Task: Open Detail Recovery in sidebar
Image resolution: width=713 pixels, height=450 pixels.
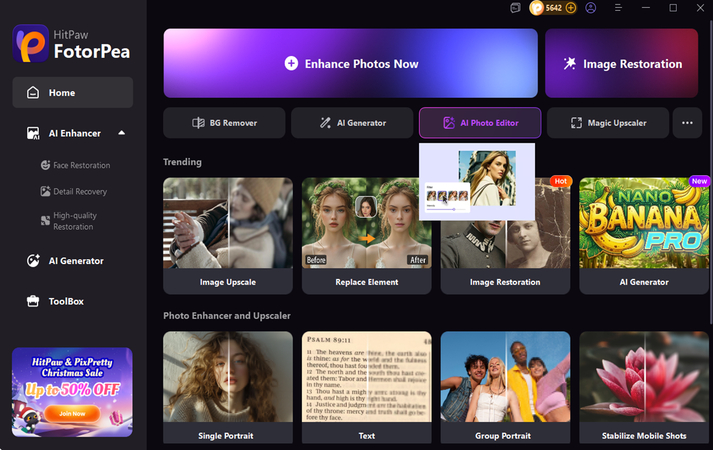Action: (74, 191)
